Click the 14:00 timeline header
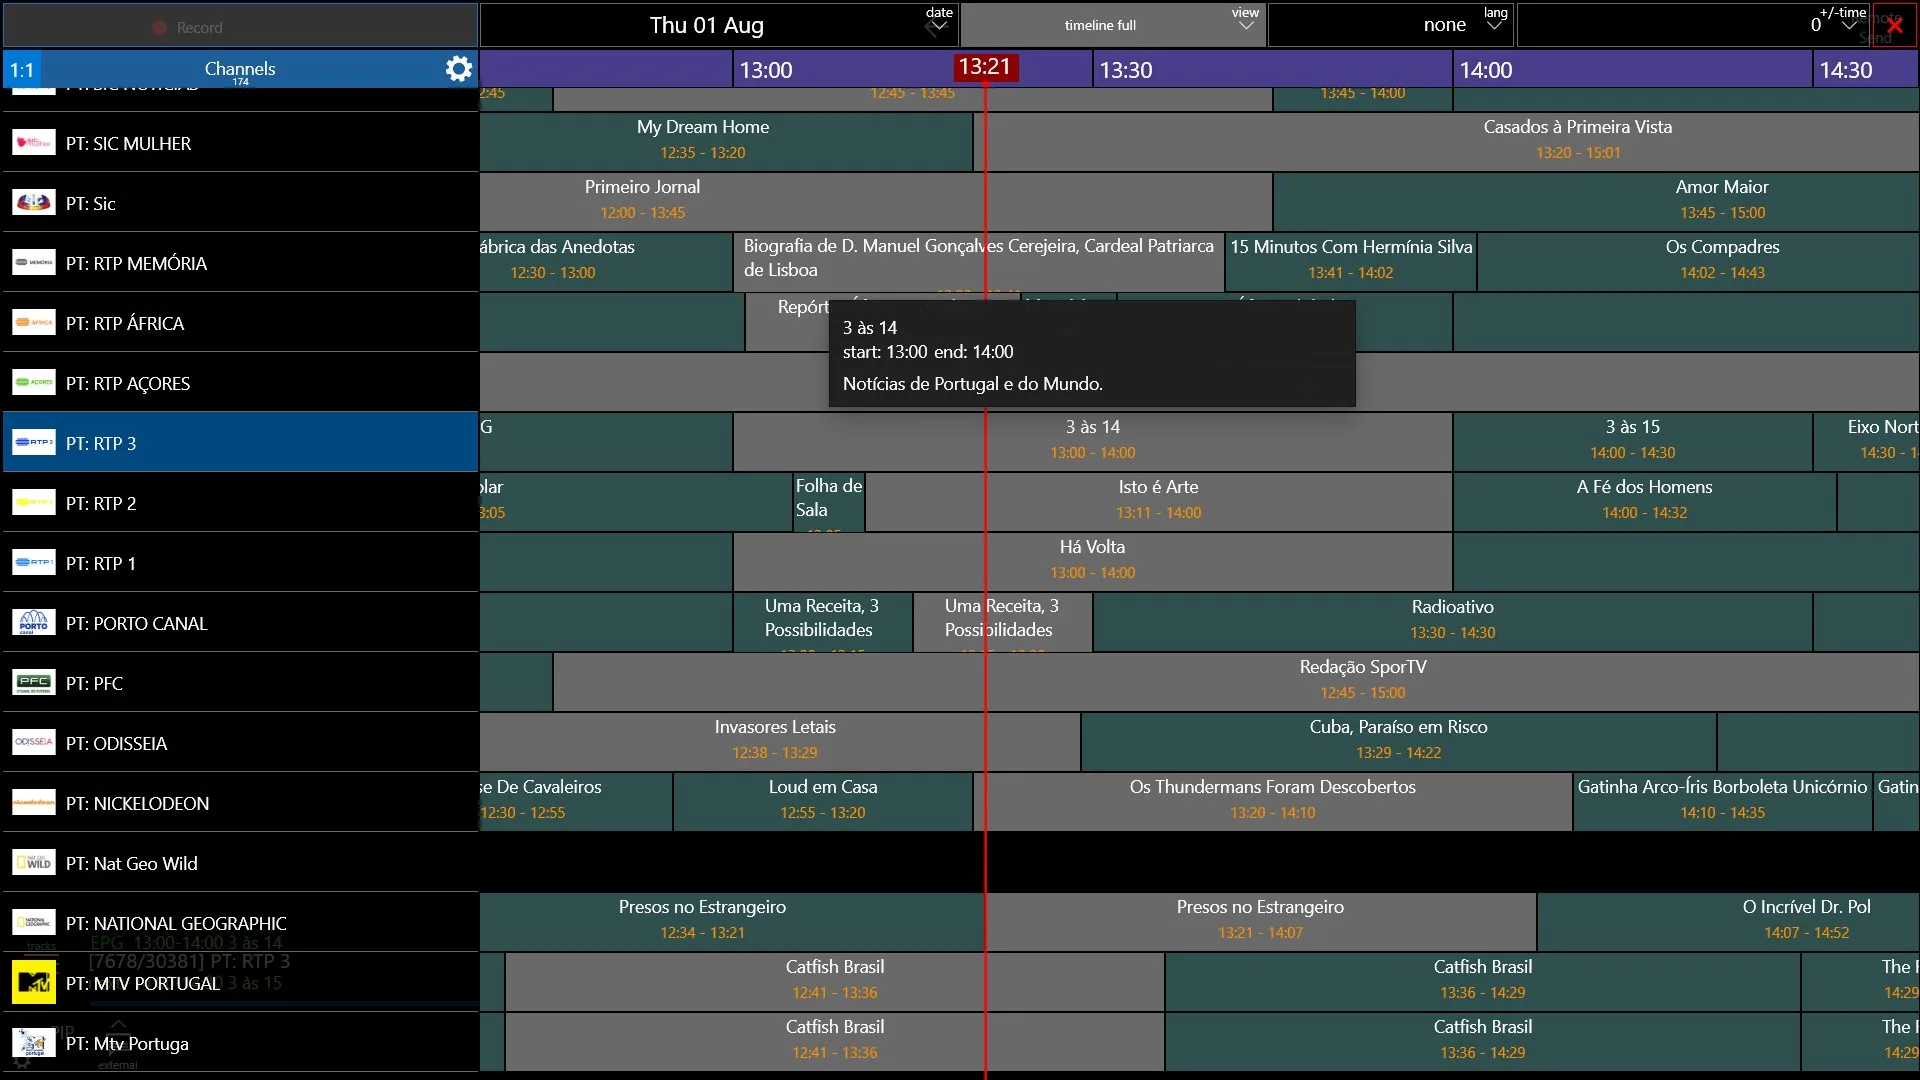 click(1486, 70)
